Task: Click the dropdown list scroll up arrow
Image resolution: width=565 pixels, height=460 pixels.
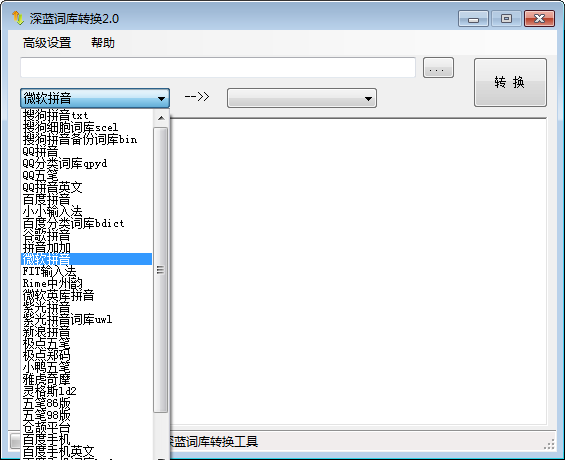Action: (161, 118)
